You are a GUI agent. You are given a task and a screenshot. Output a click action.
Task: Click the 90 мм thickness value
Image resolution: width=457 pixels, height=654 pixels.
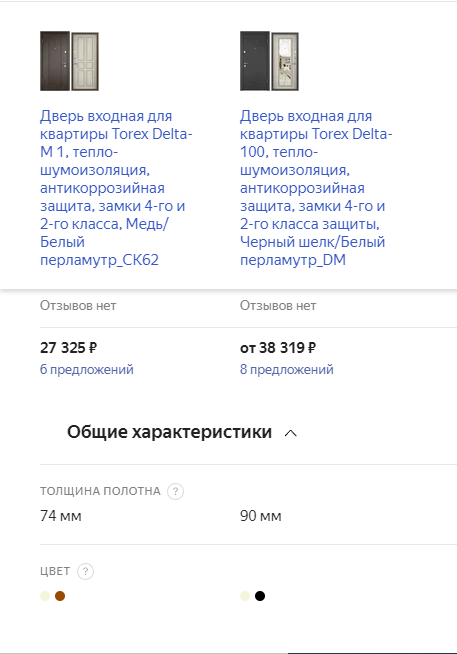[261, 516]
